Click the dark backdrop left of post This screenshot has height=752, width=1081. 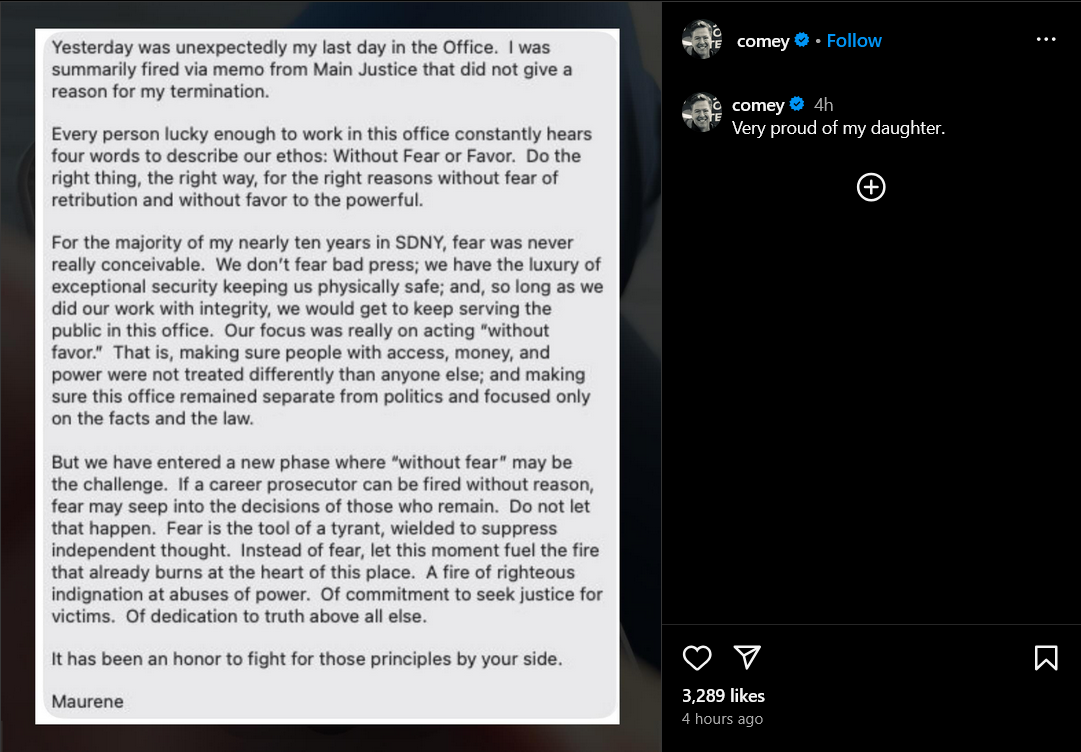(x=17, y=376)
